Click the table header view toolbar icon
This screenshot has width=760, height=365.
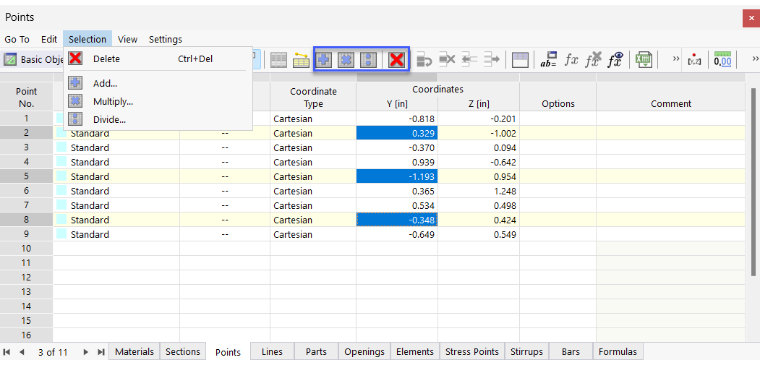coord(520,60)
